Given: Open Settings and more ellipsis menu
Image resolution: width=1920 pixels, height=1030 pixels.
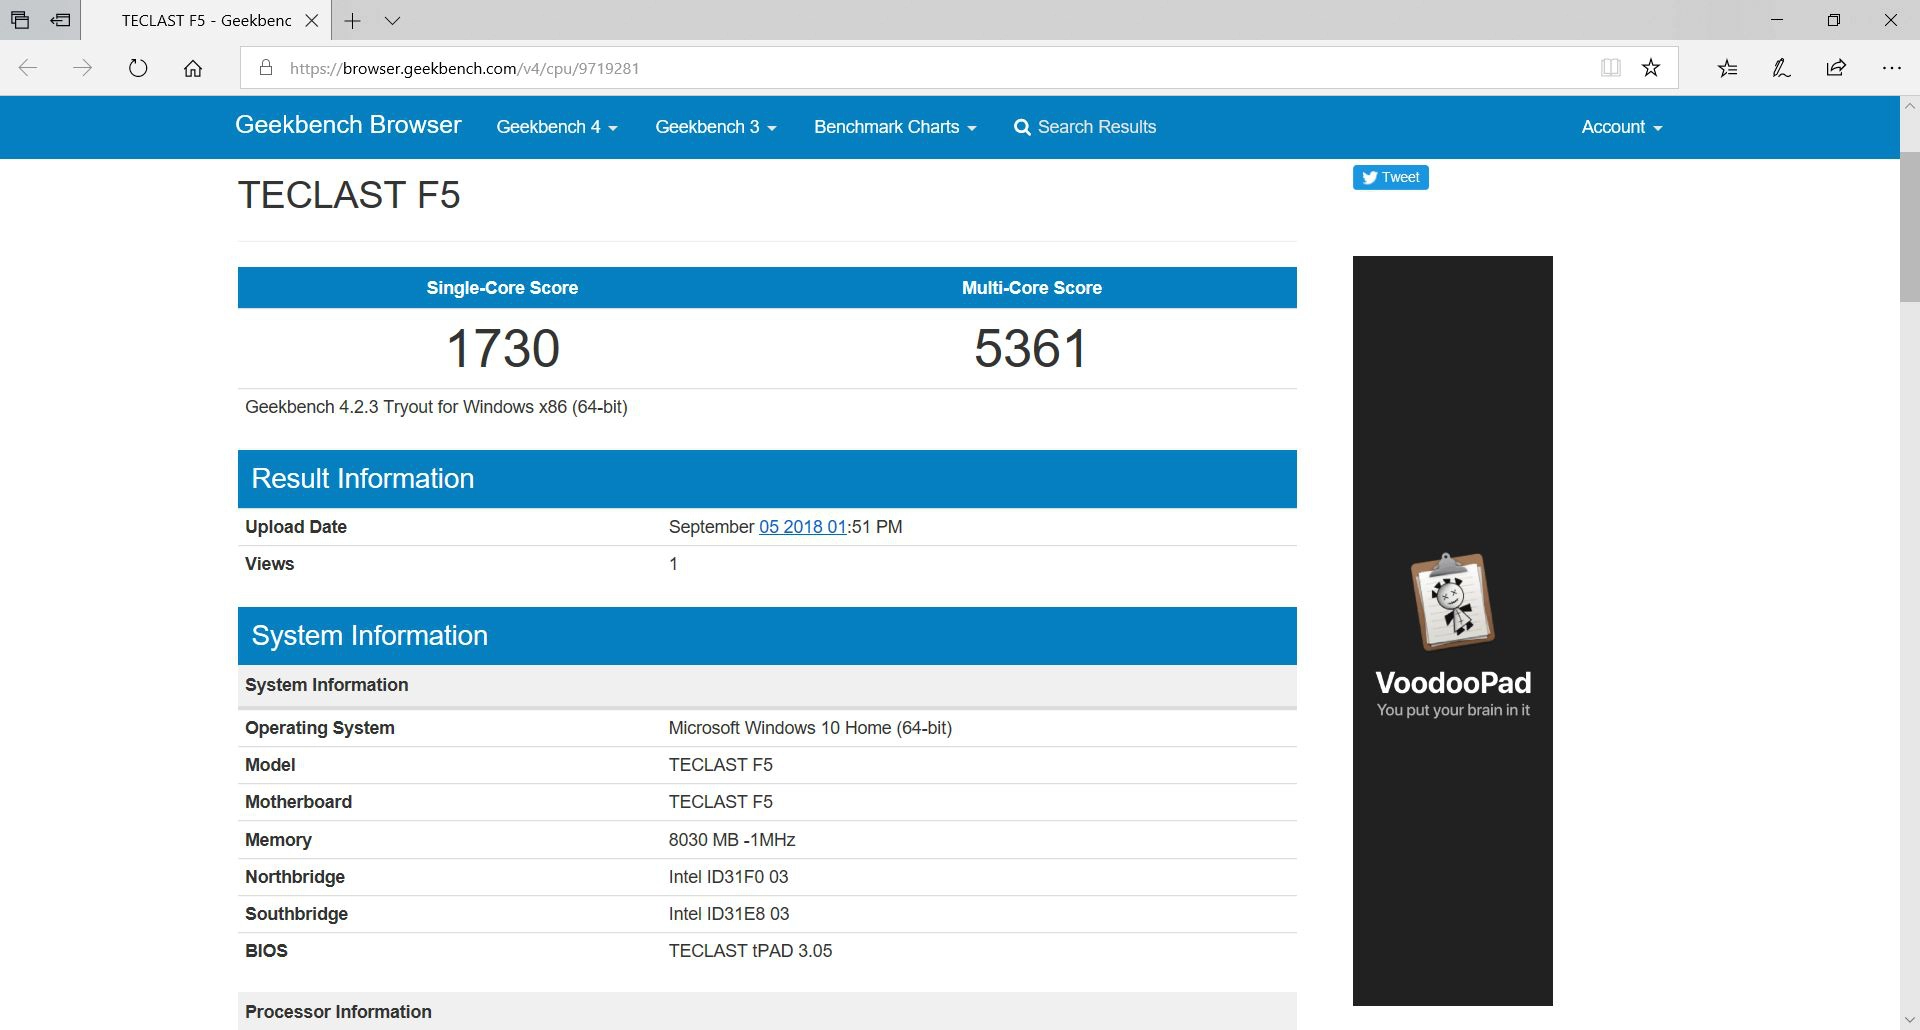Looking at the screenshot, I should 1891,68.
